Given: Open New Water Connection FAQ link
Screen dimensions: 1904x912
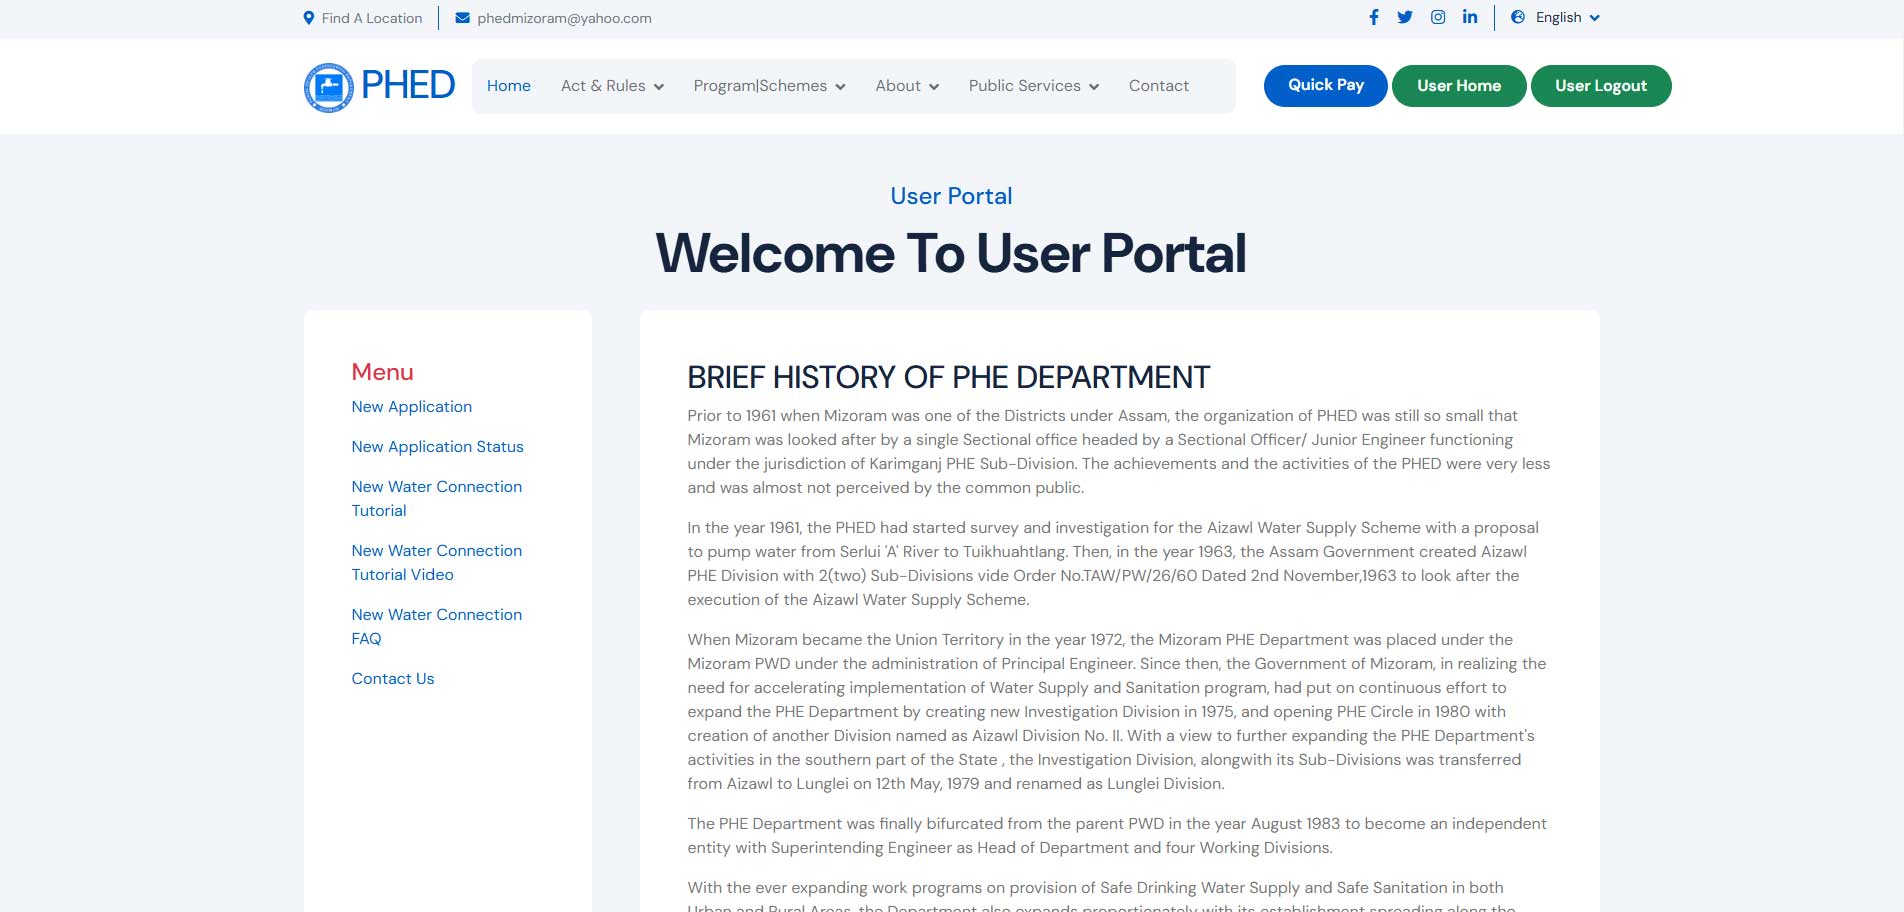Looking at the screenshot, I should point(437,627).
